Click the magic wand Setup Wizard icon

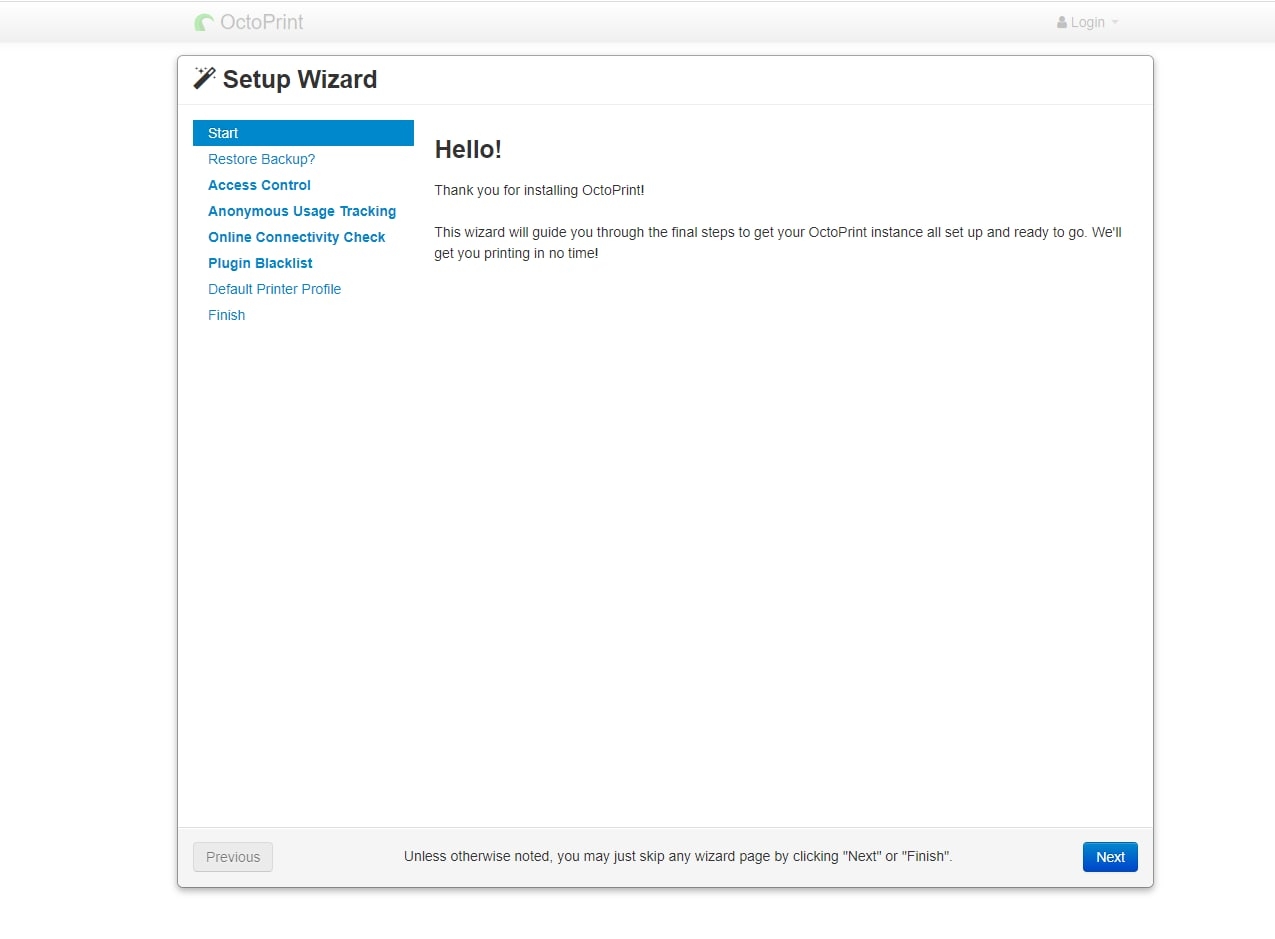[x=204, y=78]
